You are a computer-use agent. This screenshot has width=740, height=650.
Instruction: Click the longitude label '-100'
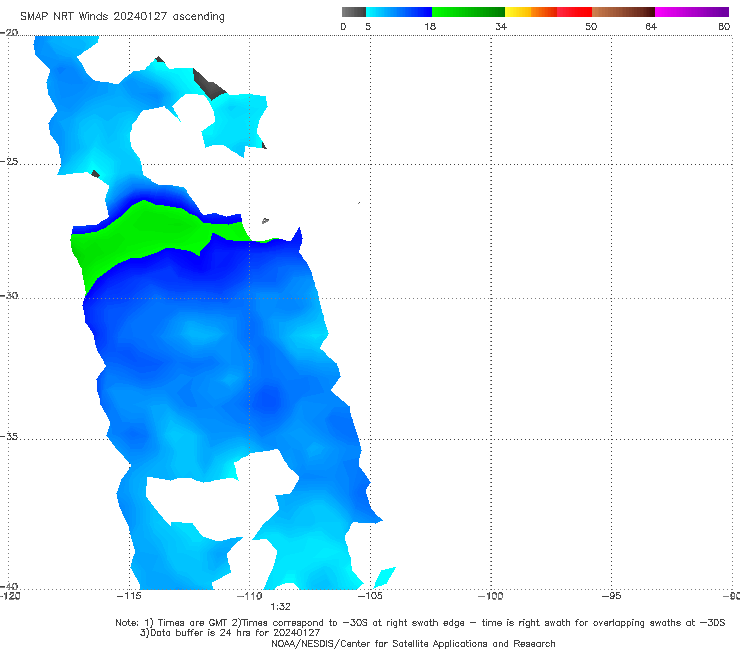pos(491,596)
